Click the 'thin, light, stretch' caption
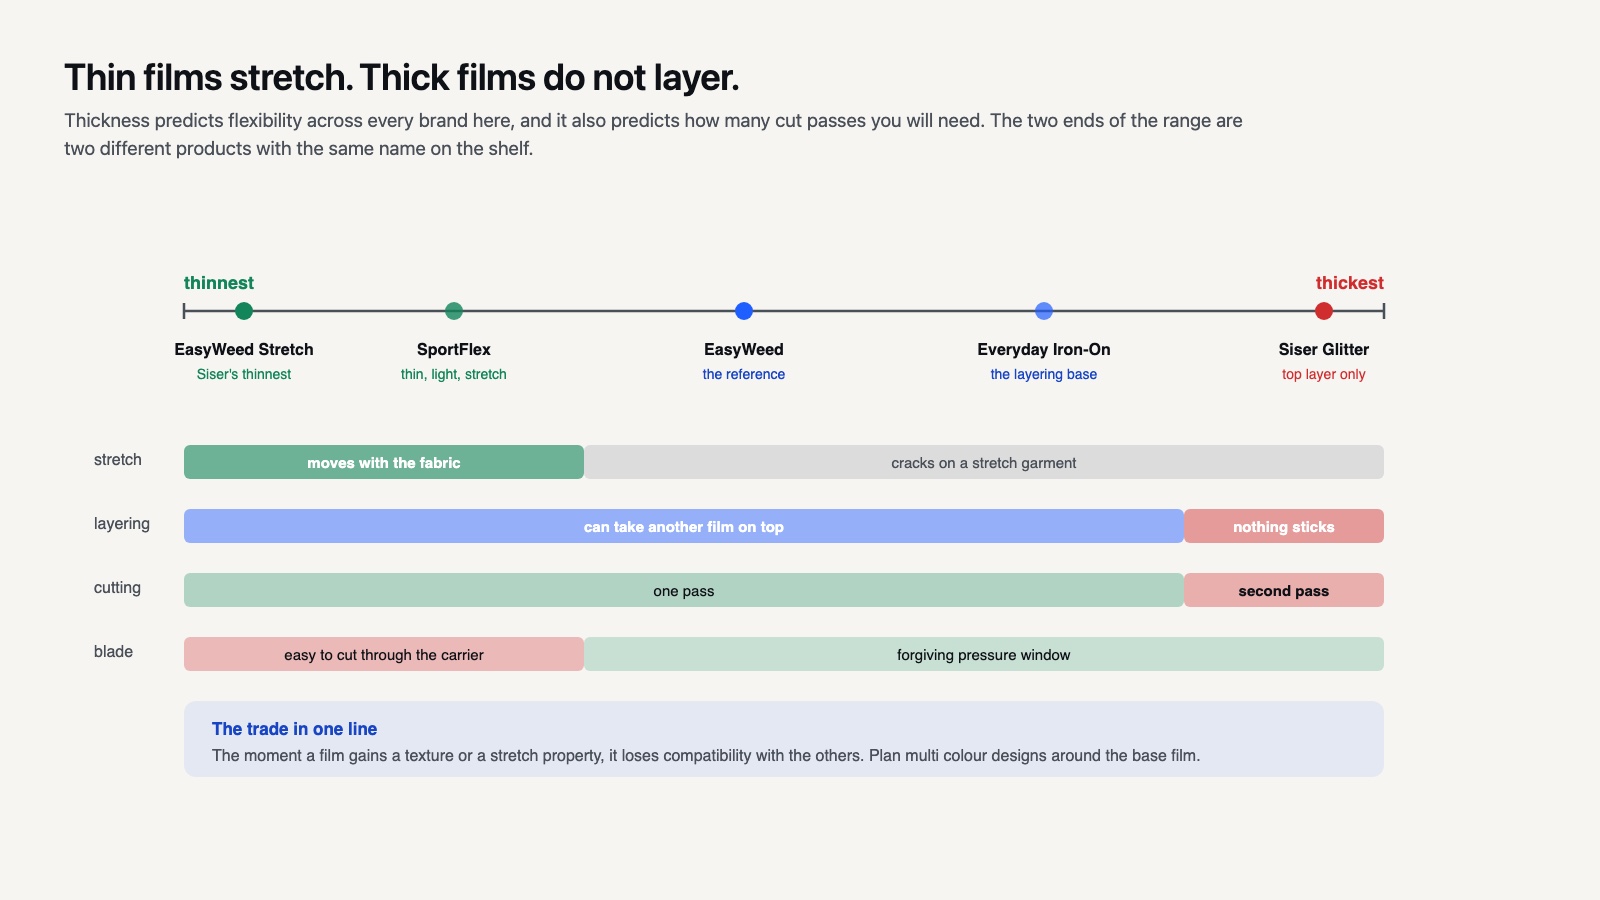This screenshot has height=900, width=1600. 454,374
